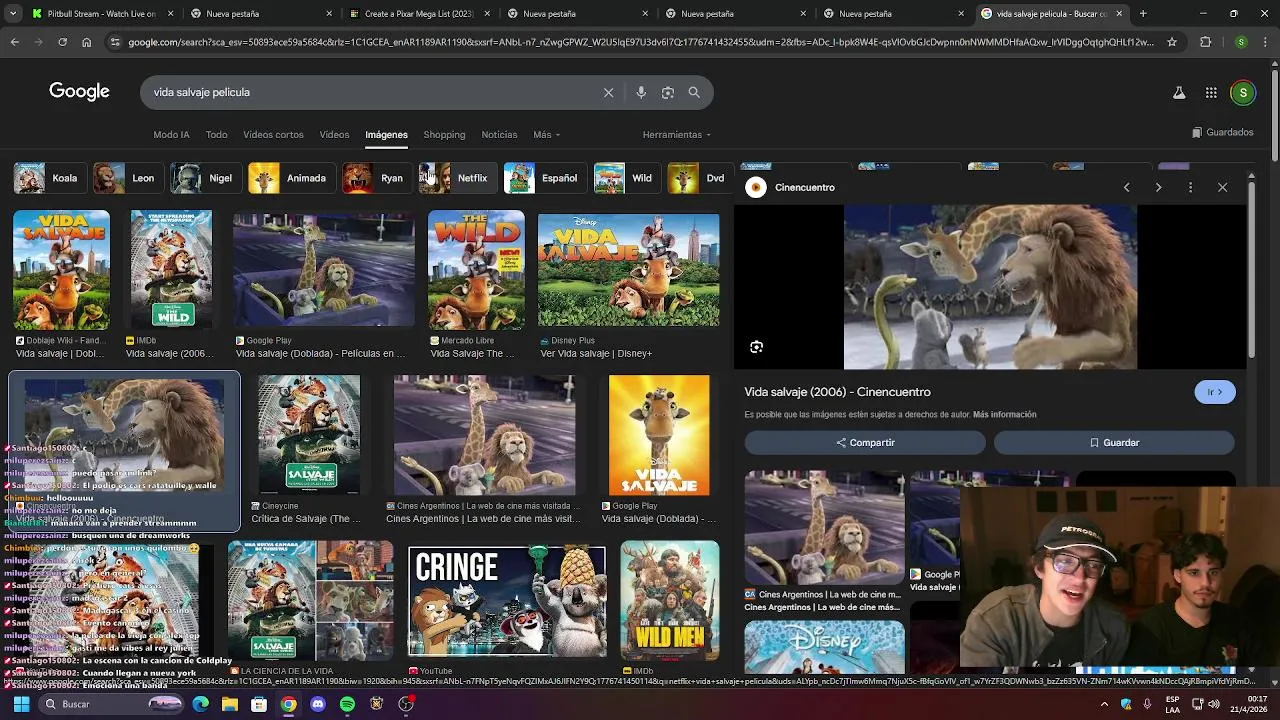Show next image in preview panel
Image resolution: width=1280 pixels, height=720 pixels.
1158,187
